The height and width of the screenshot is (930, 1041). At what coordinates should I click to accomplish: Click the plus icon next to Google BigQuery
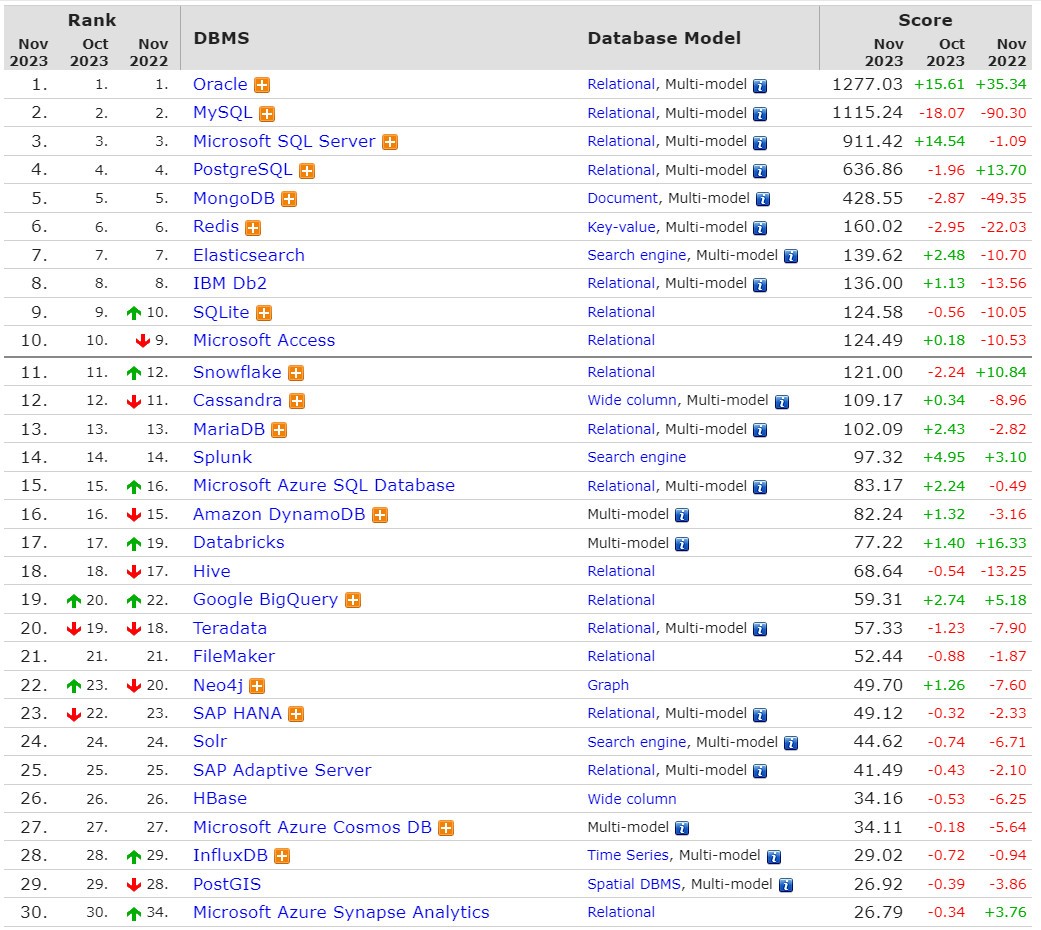pyautogui.click(x=353, y=601)
